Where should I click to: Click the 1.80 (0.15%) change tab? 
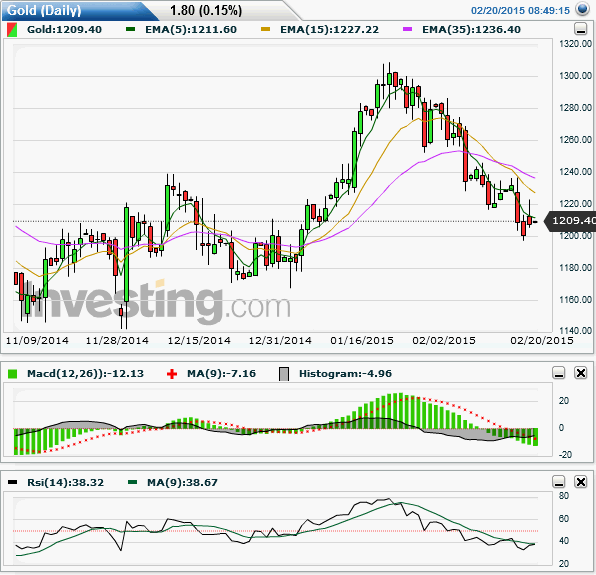[x=206, y=10]
